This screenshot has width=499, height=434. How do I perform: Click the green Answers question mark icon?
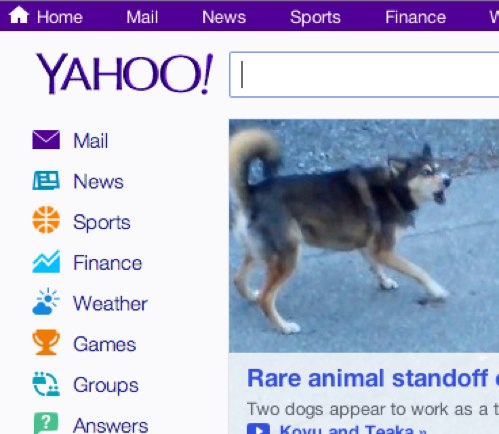point(46,423)
